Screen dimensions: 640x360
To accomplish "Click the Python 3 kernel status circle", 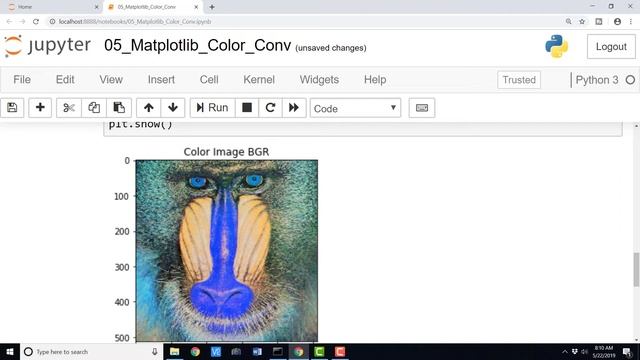I will pyautogui.click(x=630, y=80).
